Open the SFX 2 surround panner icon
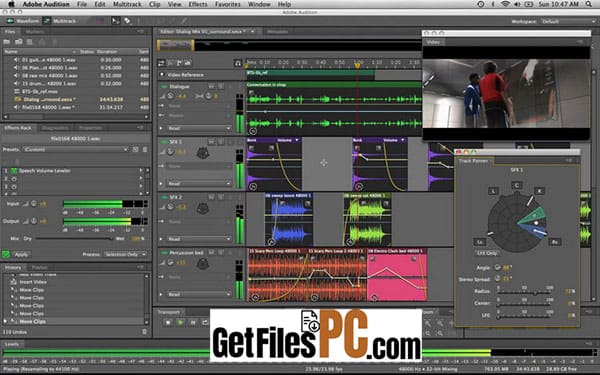Viewport: 600px width, 375px height. (x=202, y=209)
